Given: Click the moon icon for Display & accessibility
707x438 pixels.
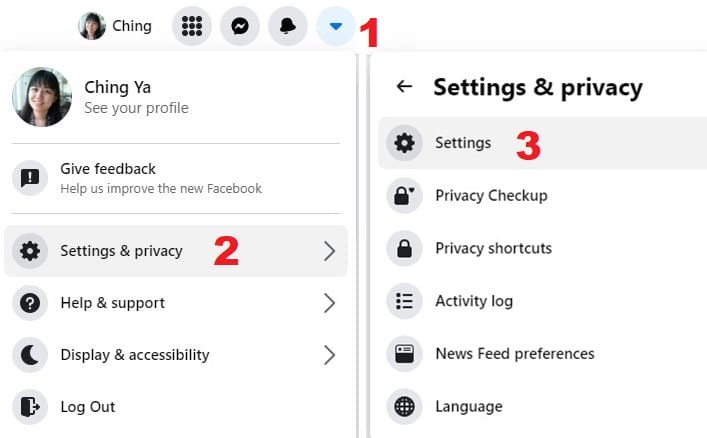Looking at the screenshot, I should (x=30, y=355).
